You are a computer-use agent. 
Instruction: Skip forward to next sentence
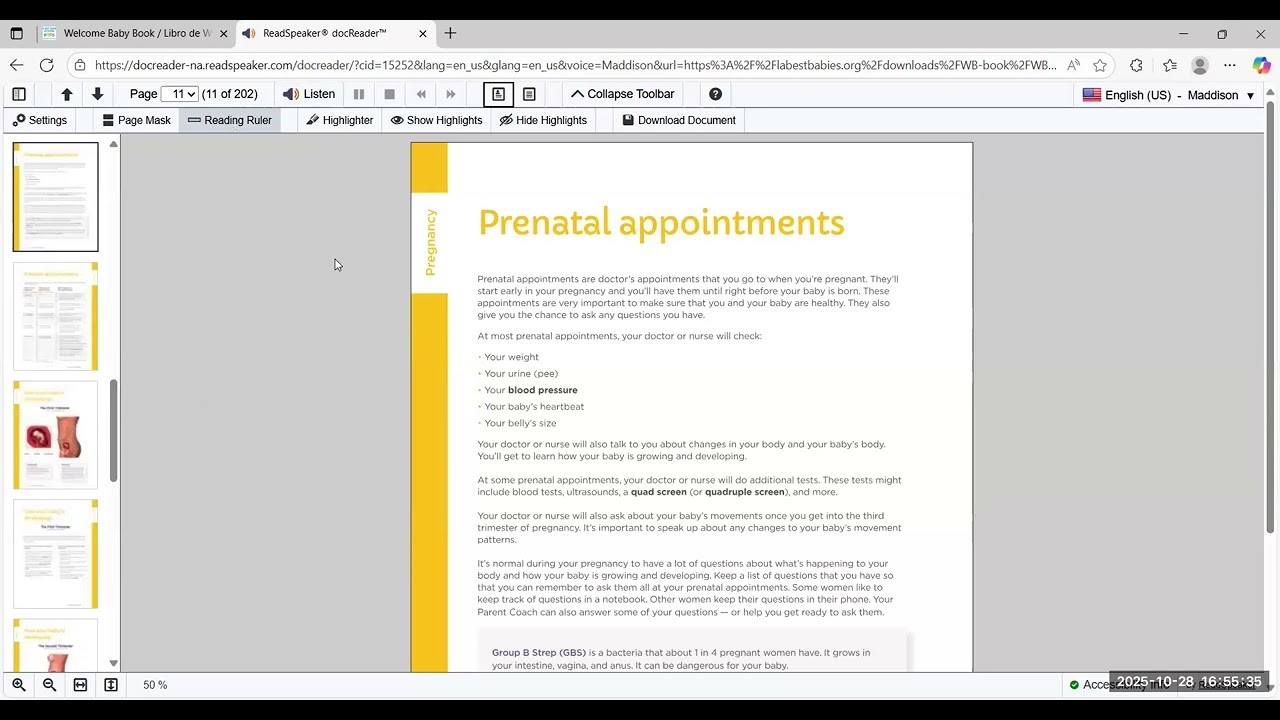[451, 94]
